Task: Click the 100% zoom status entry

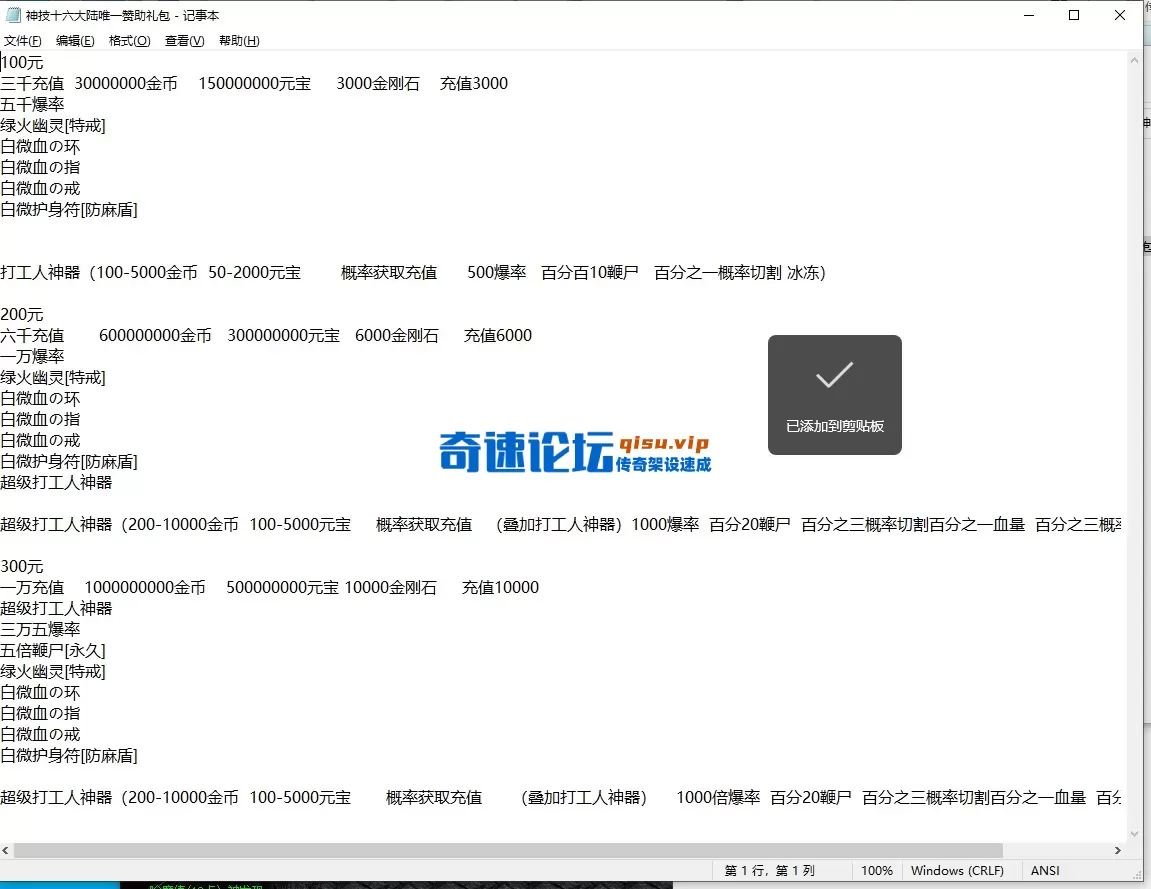Action: click(x=876, y=871)
